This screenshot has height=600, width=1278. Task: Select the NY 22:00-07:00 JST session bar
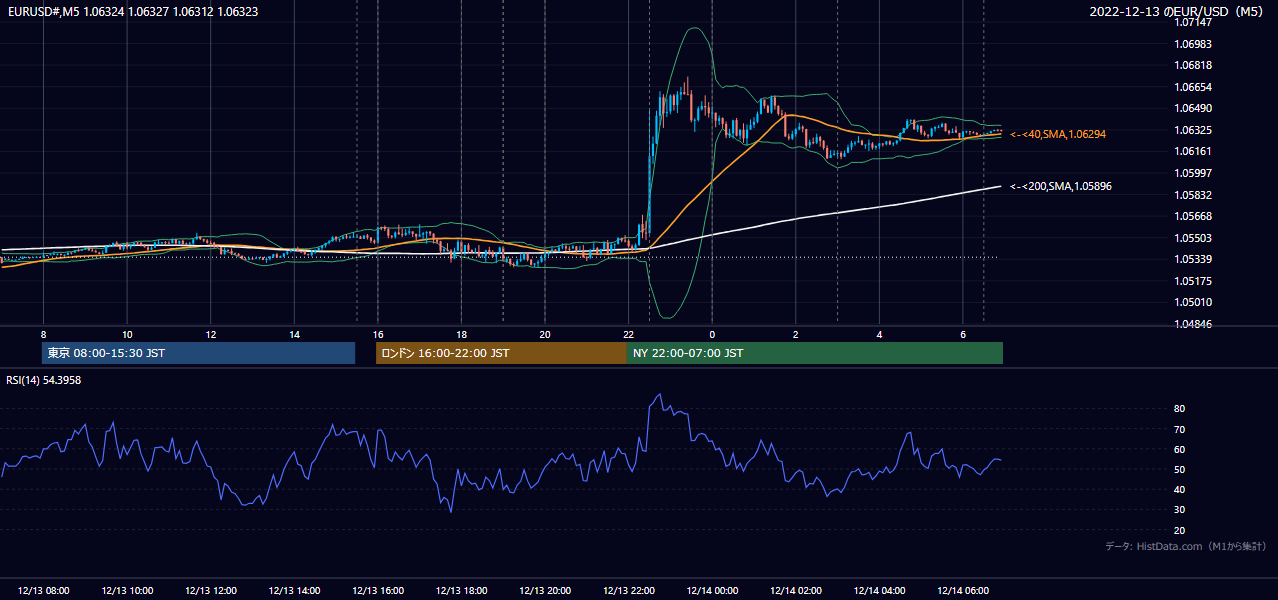[815, 353]
